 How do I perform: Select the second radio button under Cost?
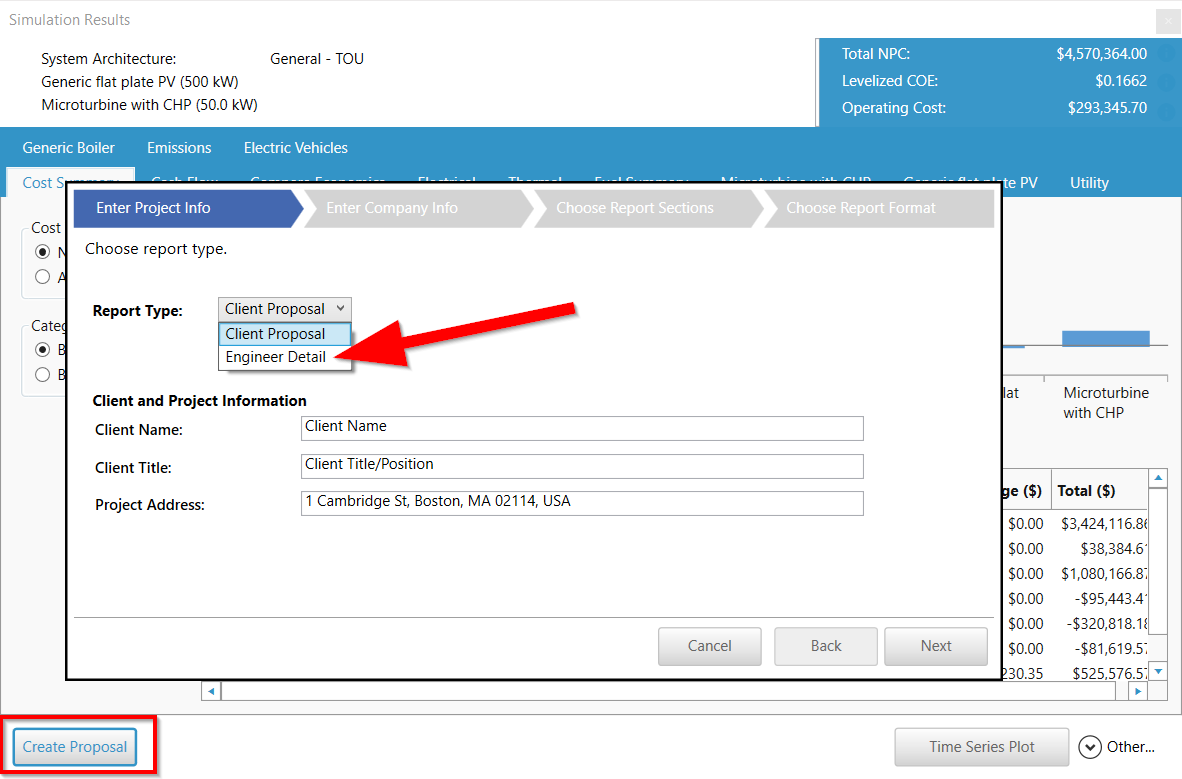[43, 277]
